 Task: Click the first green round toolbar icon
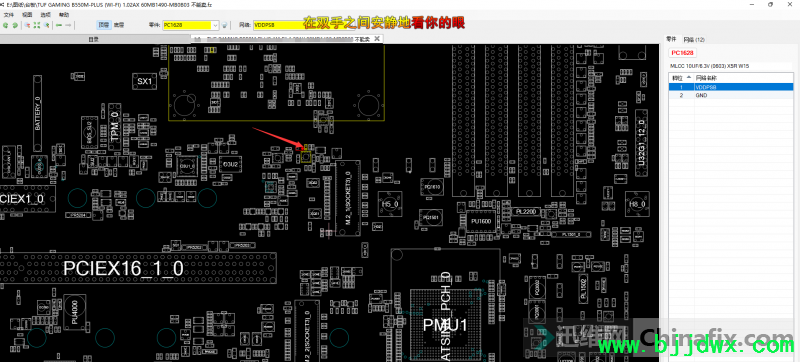[x=6, y=25]
